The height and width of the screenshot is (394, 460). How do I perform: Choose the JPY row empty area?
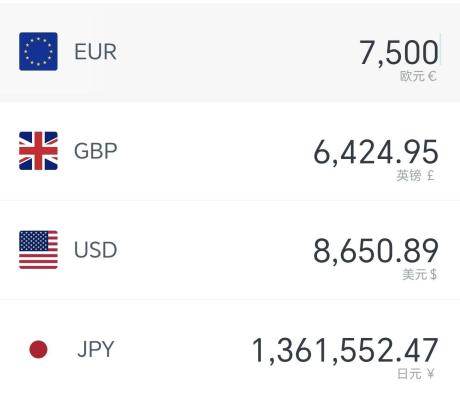click(x=183, y=349)
